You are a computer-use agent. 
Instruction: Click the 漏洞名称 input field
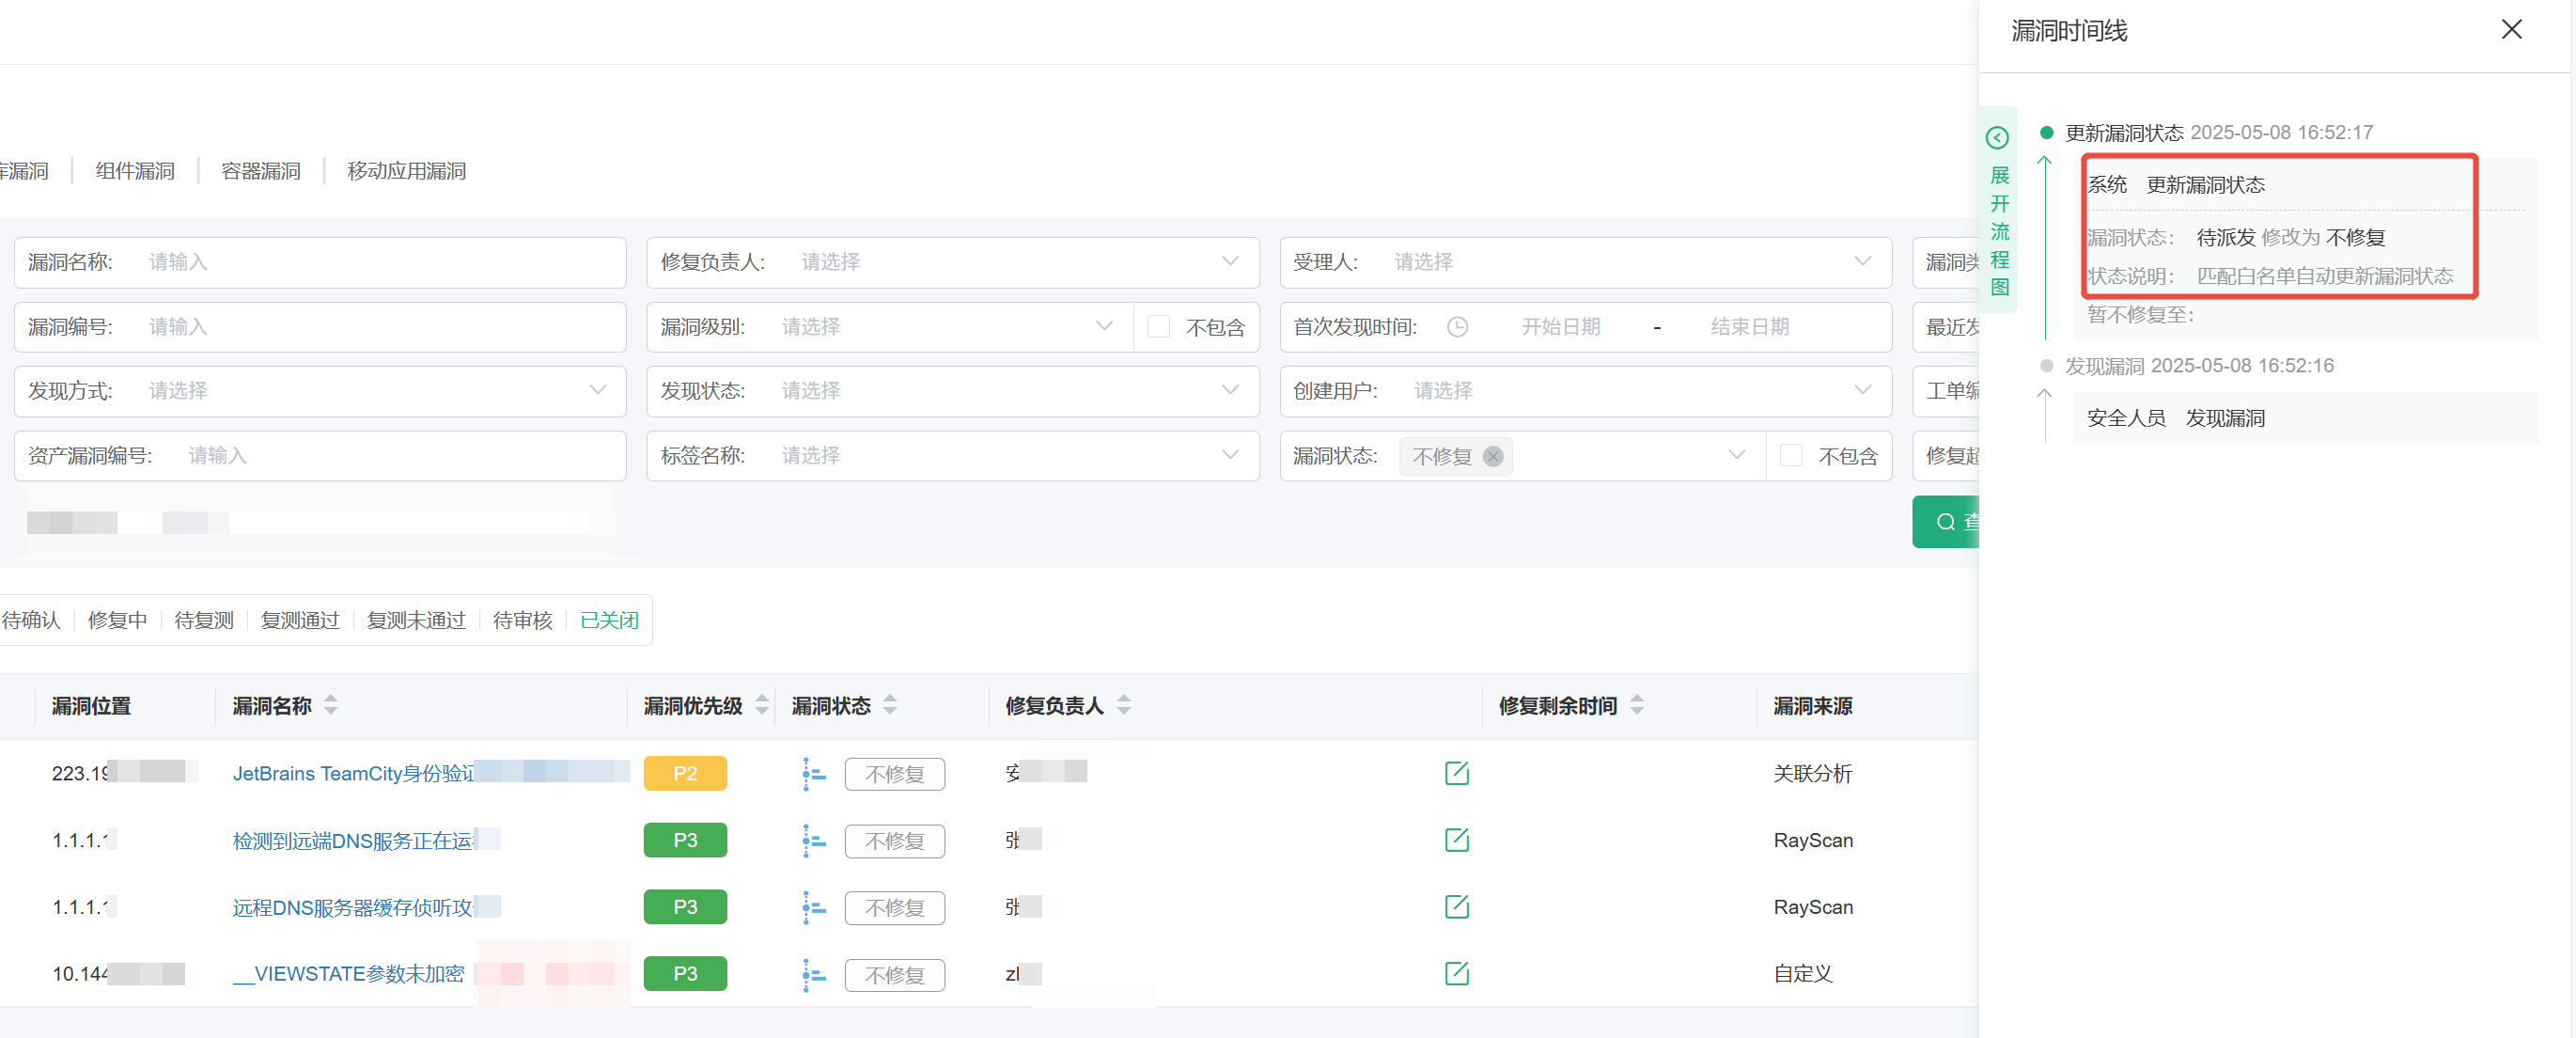pyautogui.click(x=380, y=262)
